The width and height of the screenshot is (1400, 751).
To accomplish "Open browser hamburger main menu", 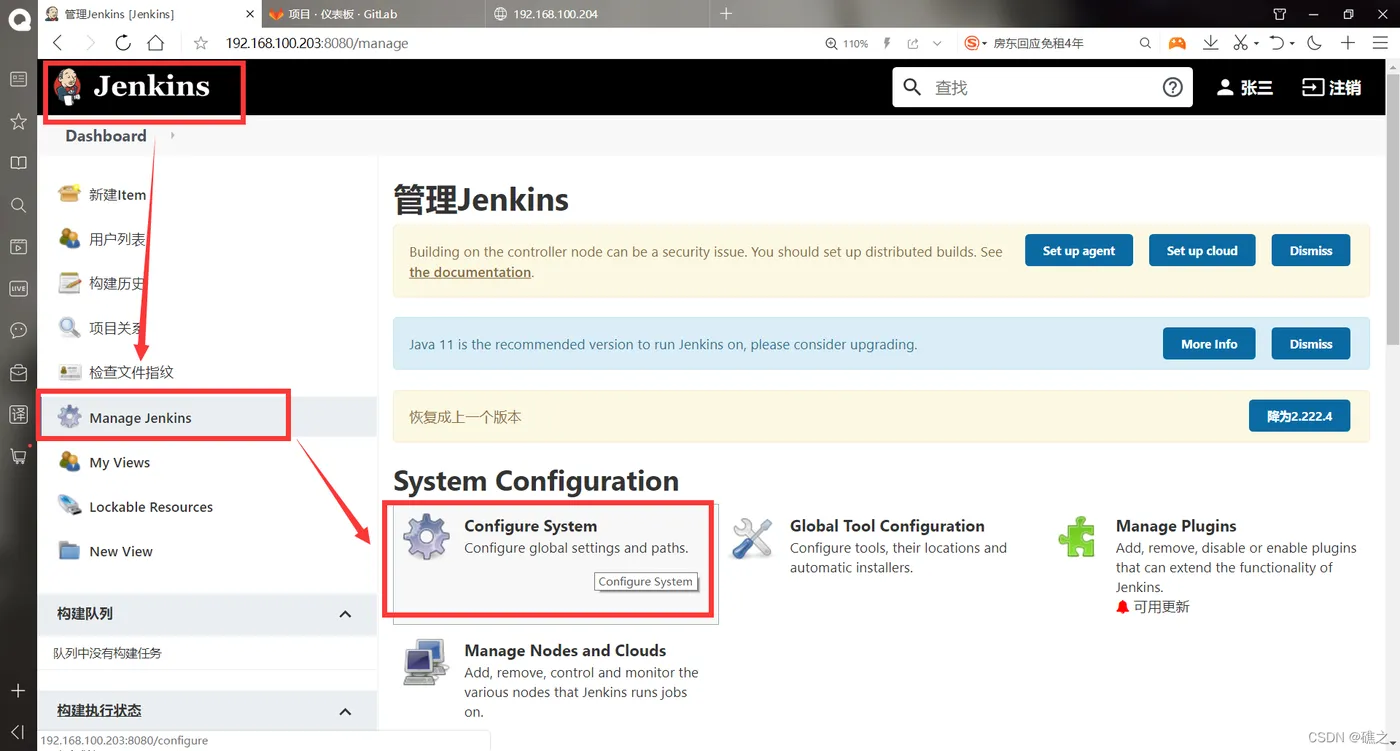I will pyautogui.click(x=1380, y=43).
